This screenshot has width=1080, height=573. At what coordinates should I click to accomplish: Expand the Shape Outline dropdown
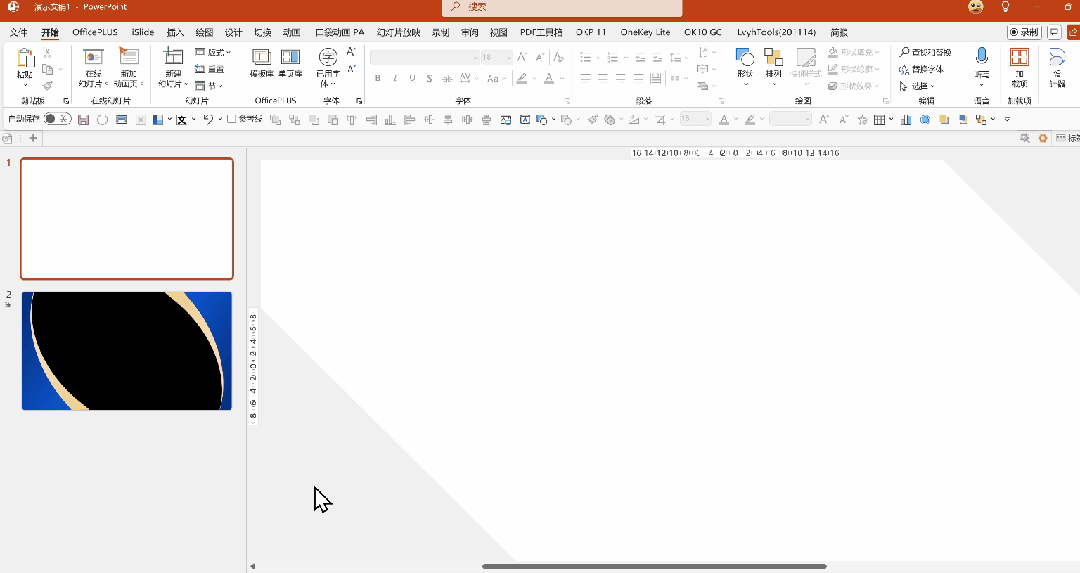[x=853, y=69]
